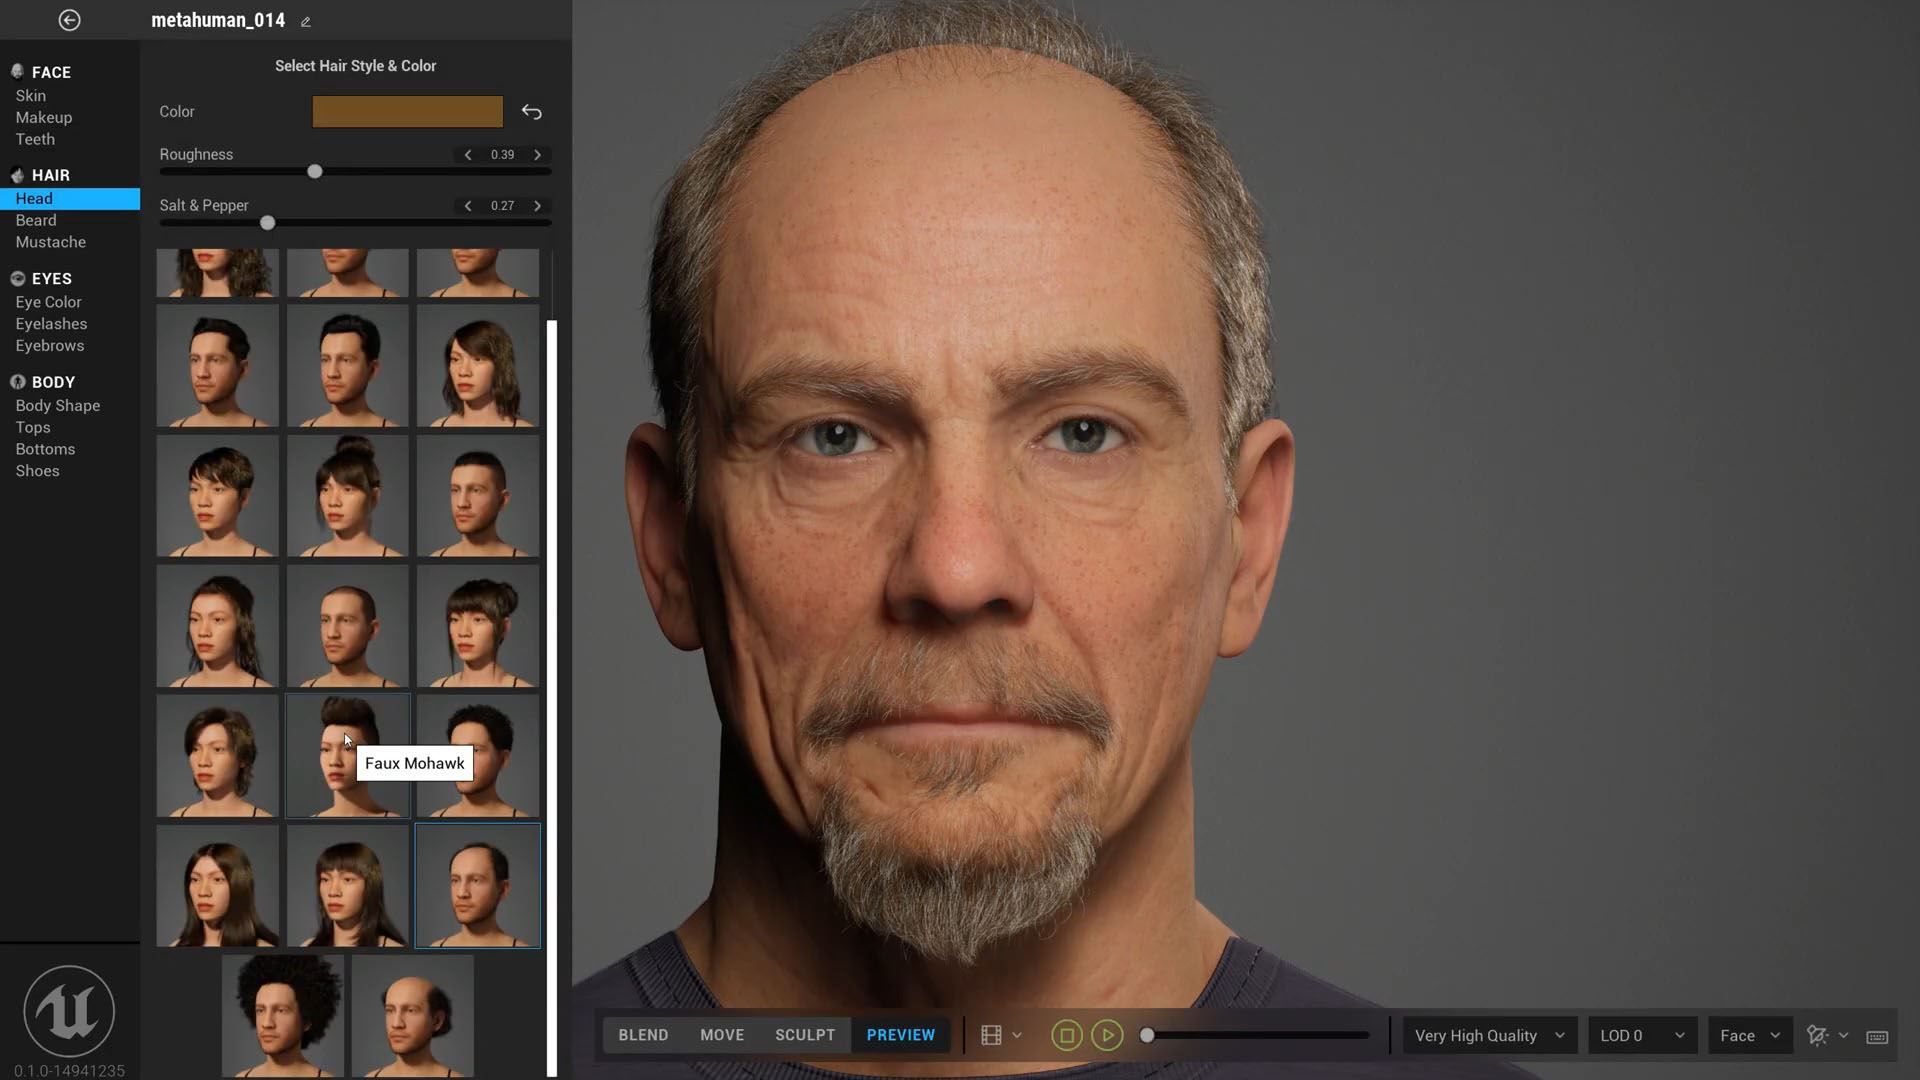Click the Roughness slider handle
This screenshot has width=1920, height=1080.
315,172
